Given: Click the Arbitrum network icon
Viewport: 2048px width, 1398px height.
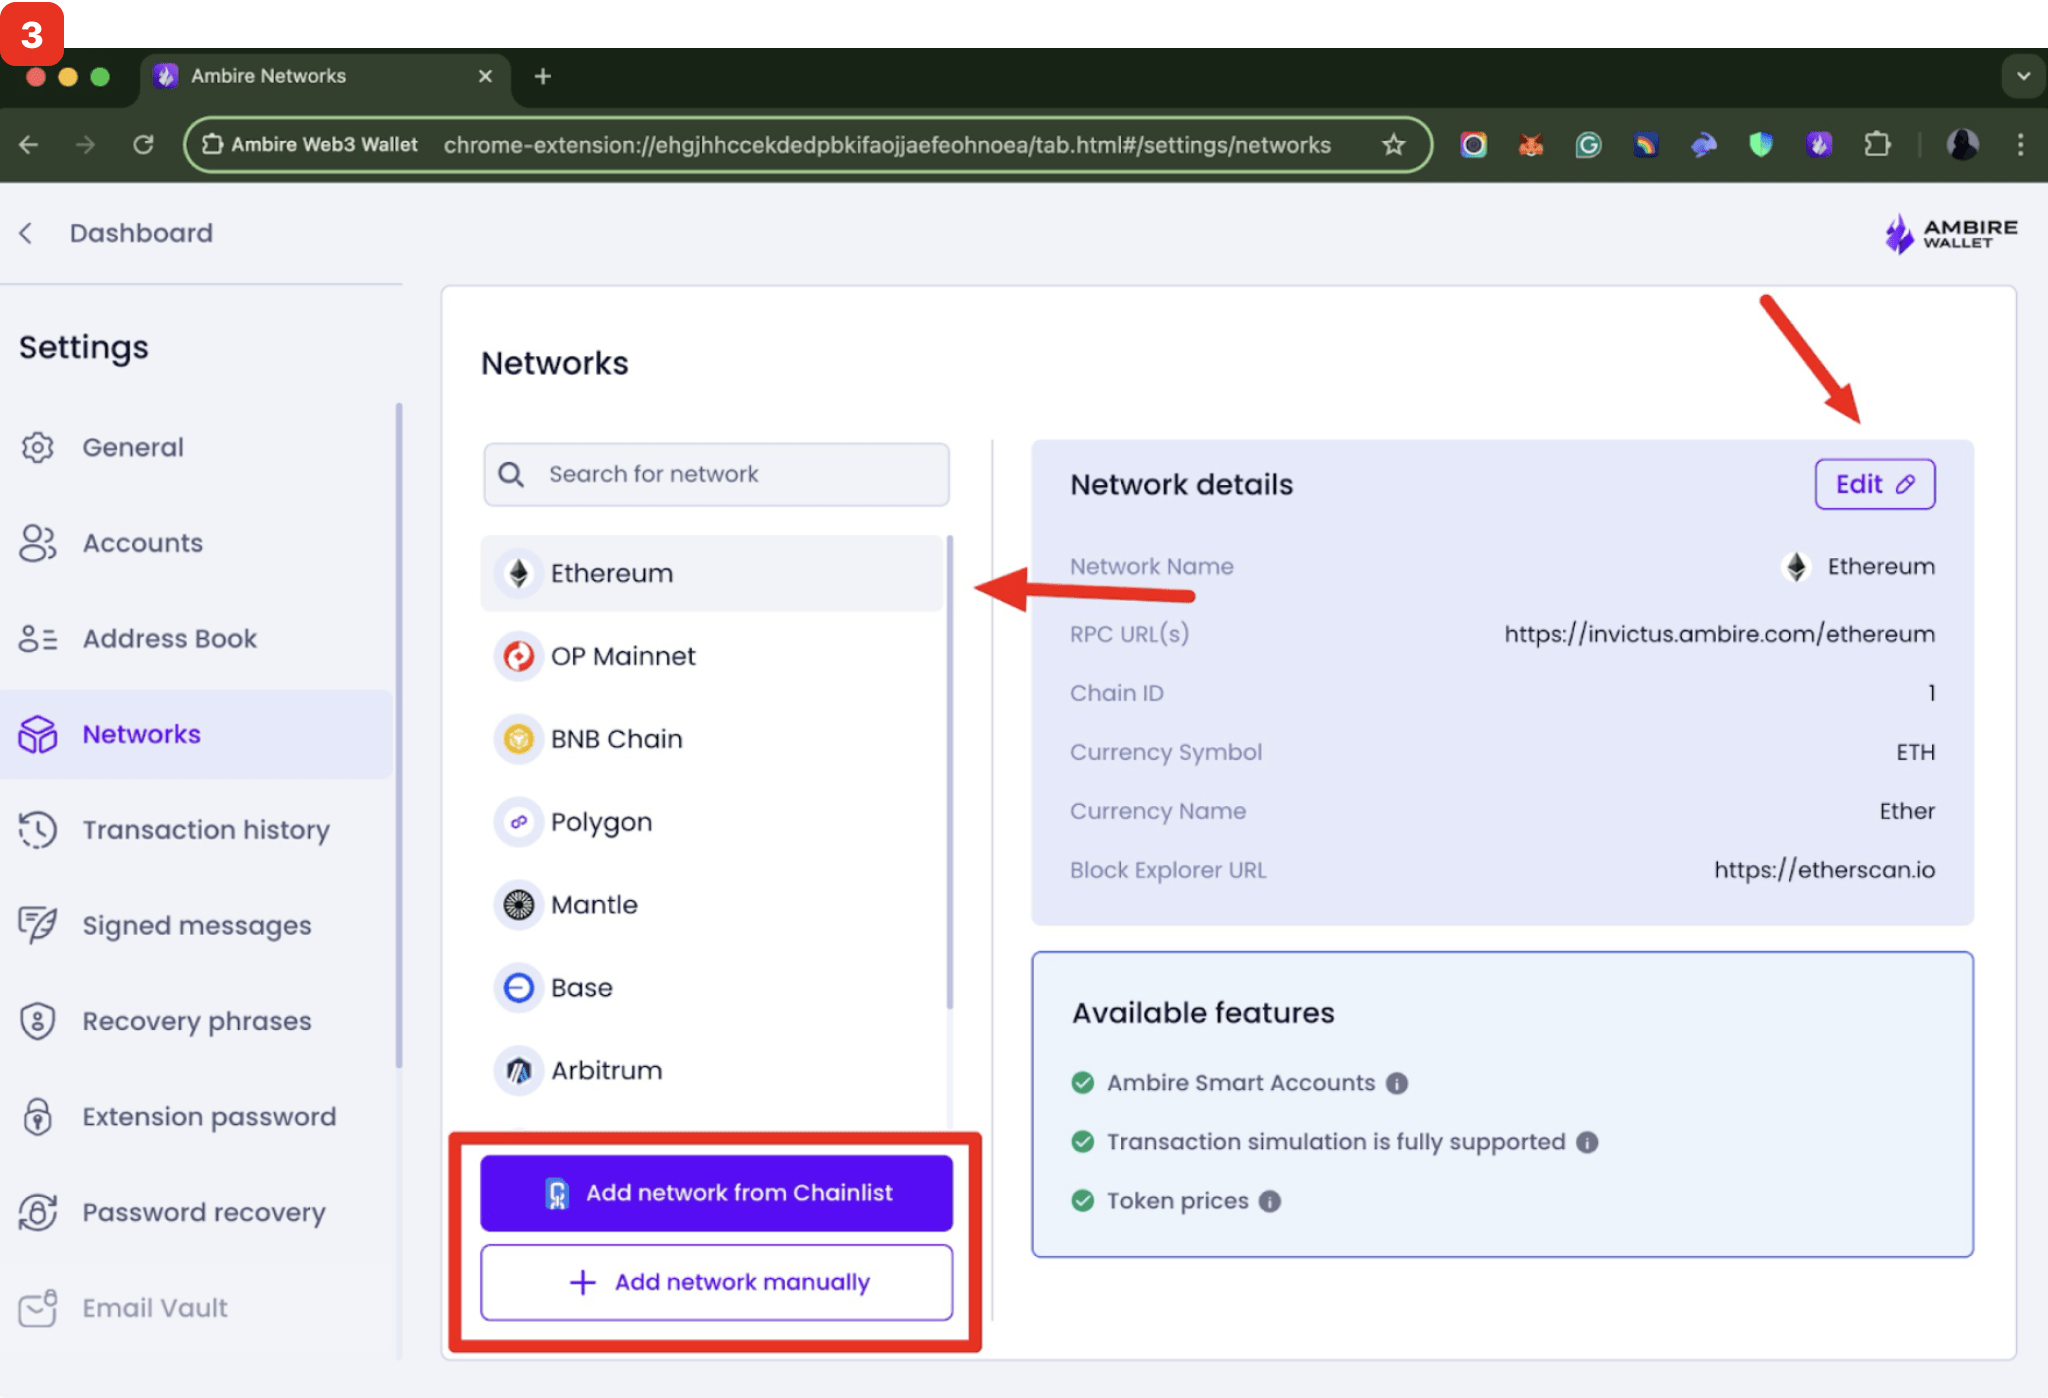Looking at the screenshot, I should (x=518, y=1070).
